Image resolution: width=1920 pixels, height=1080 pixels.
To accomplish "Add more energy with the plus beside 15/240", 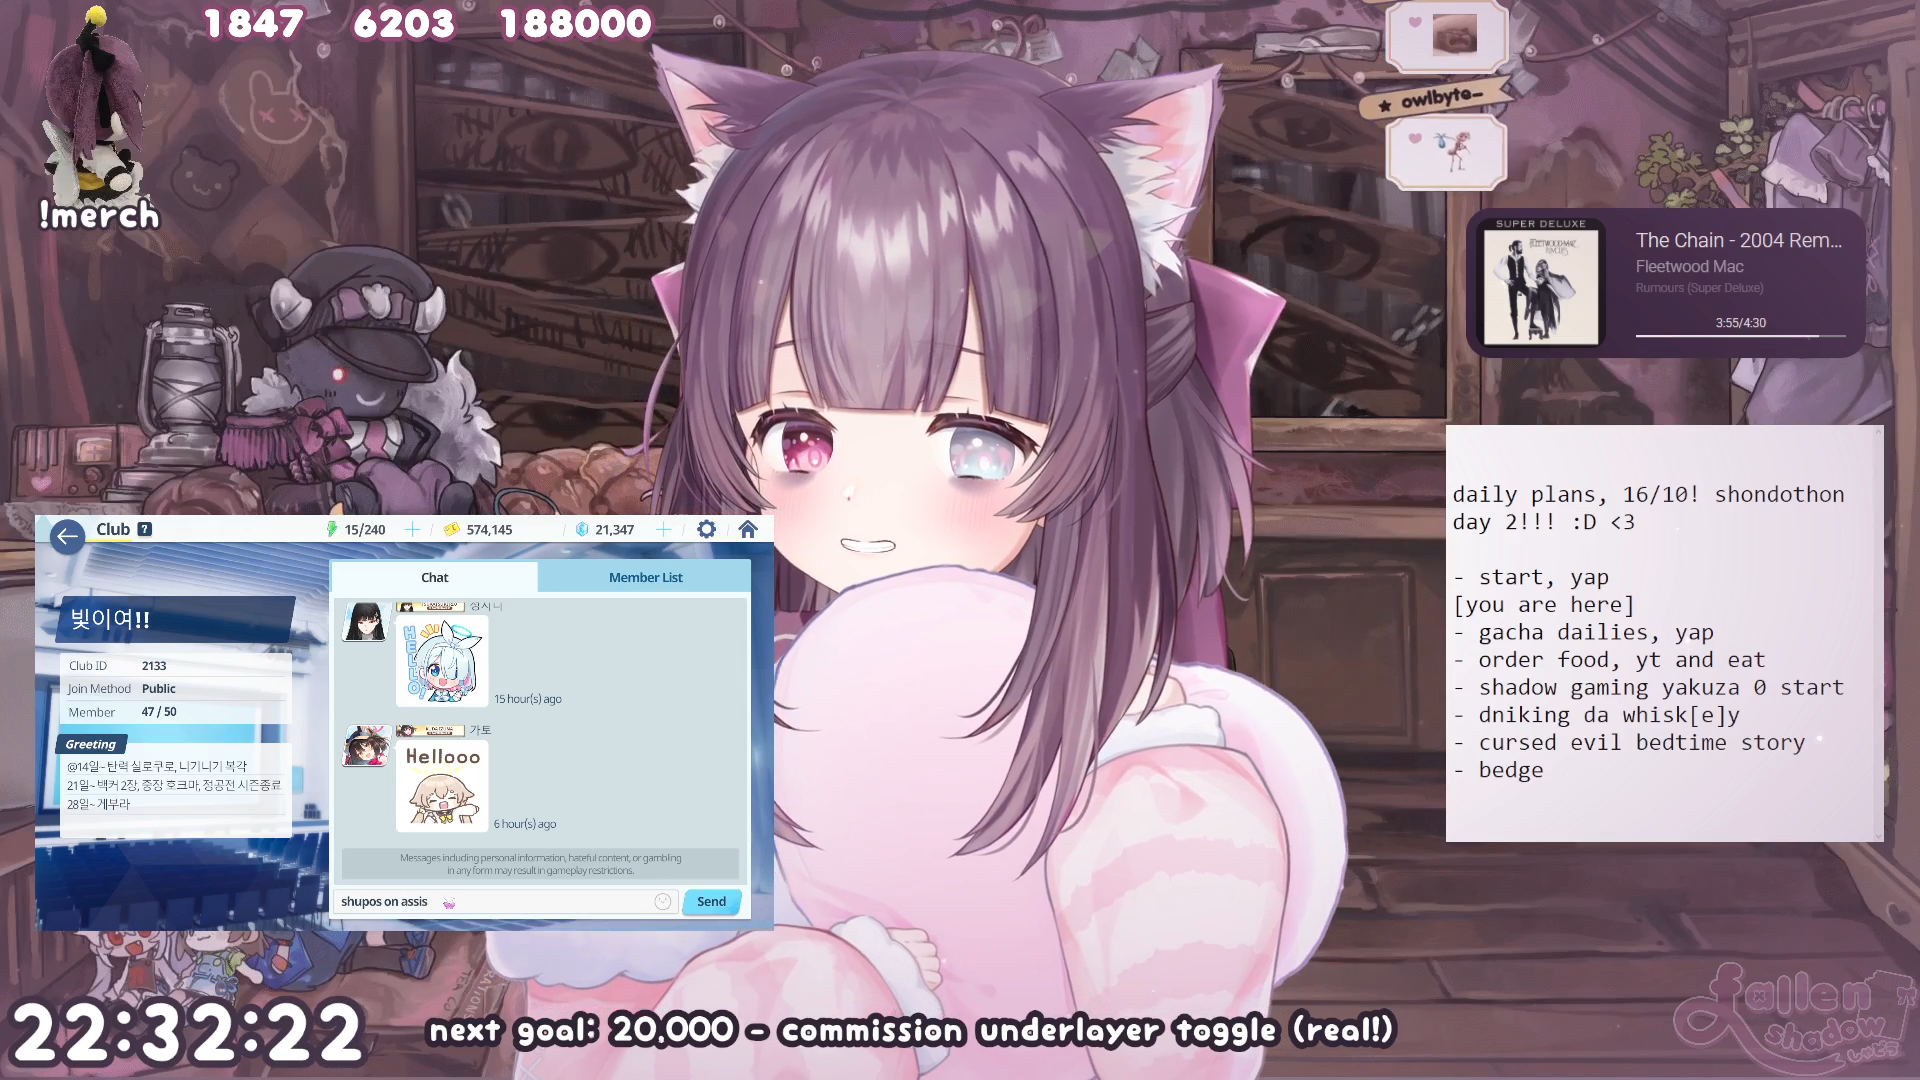I will [x=412, y=529].
